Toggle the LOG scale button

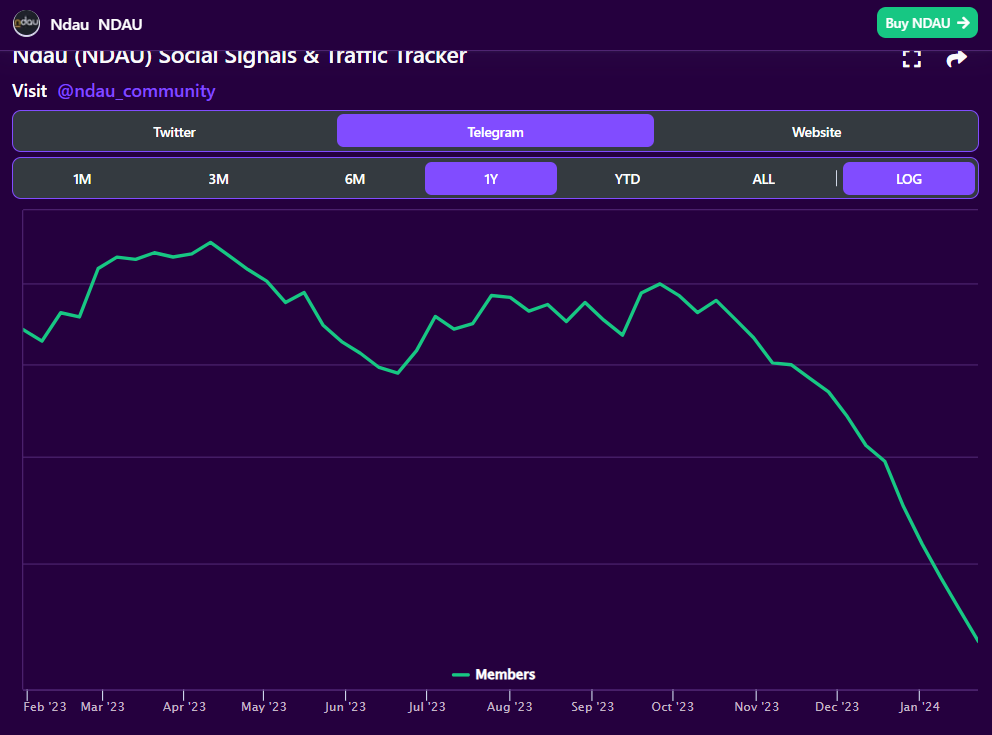click(x=908, y=178)
